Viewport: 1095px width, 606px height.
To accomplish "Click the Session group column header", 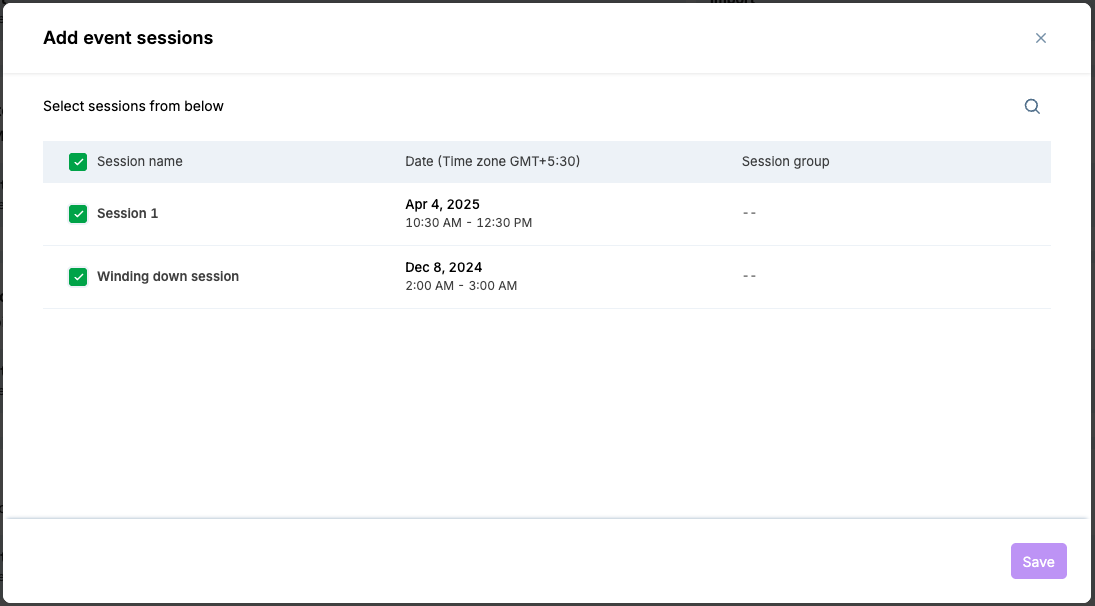I will click(785, 162).
